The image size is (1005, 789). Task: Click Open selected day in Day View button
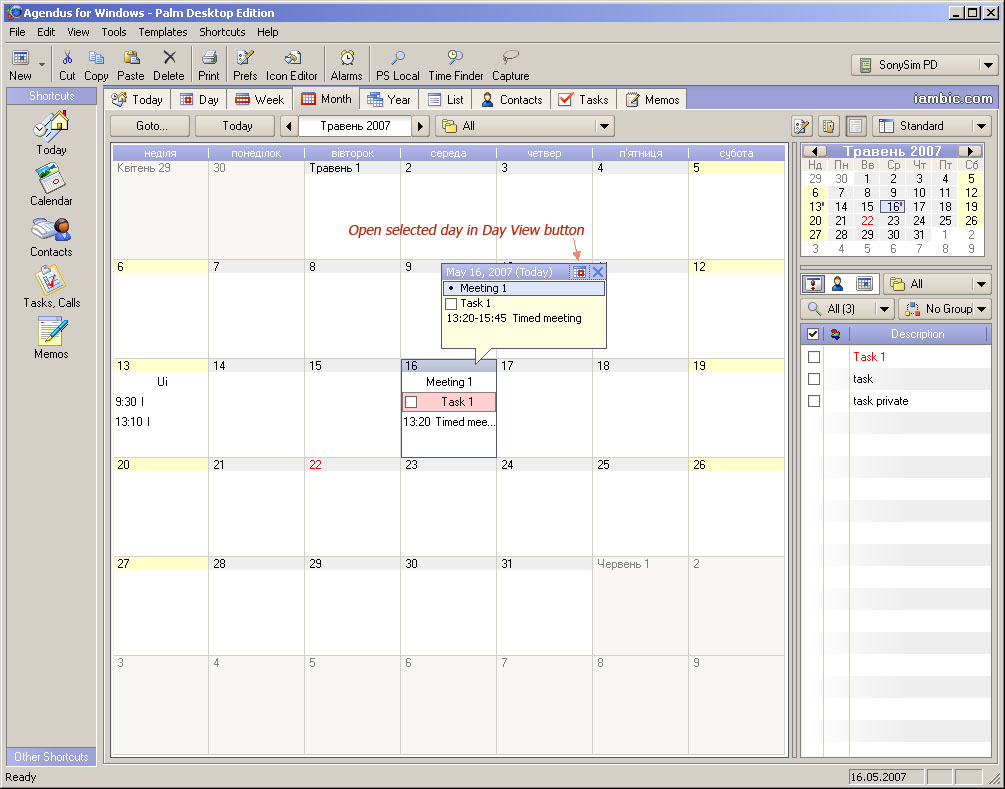coord(579,272)
